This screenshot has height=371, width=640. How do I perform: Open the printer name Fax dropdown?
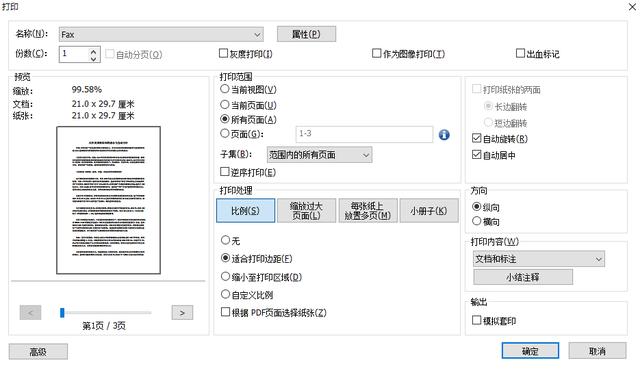coord(161,34)
